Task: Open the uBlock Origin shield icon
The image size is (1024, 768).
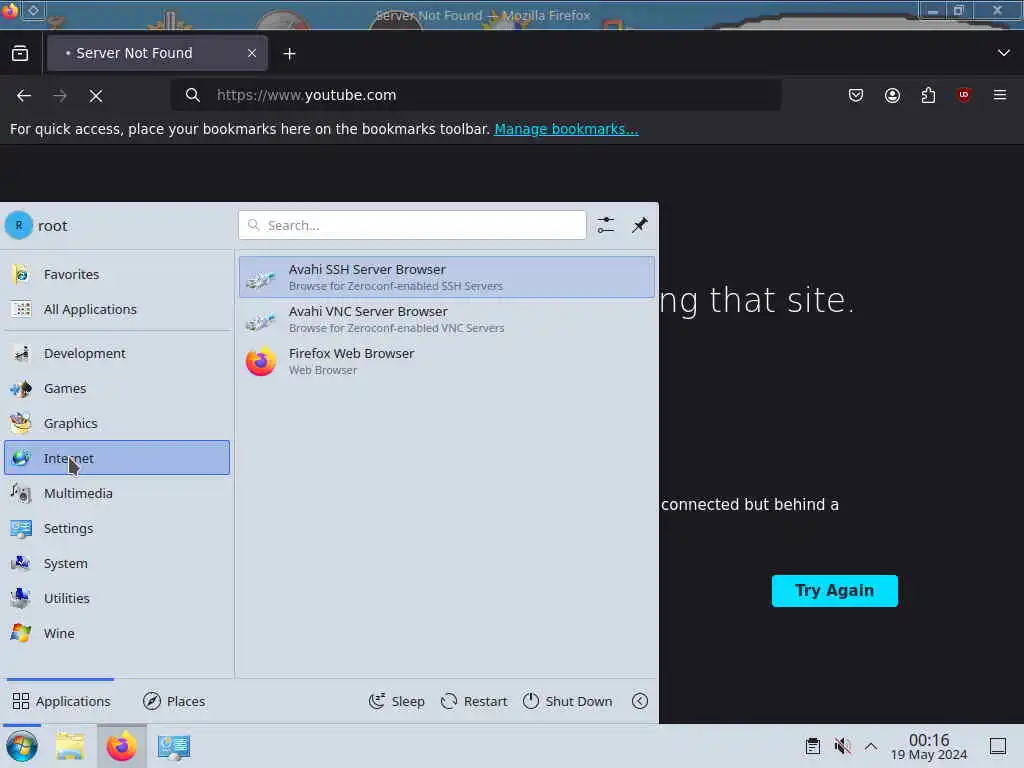Action: (x=964, y=95)
